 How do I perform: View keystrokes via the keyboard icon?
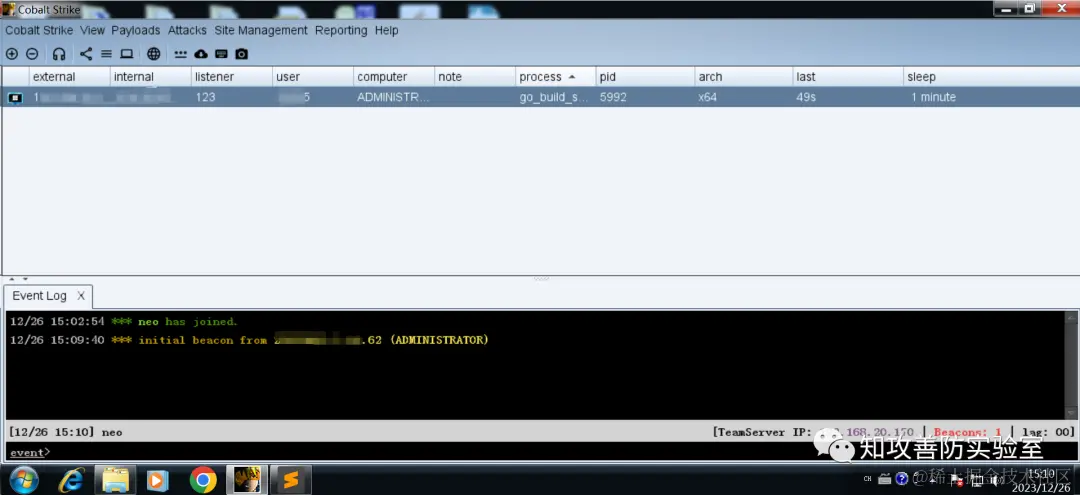[x=221, y=54]
